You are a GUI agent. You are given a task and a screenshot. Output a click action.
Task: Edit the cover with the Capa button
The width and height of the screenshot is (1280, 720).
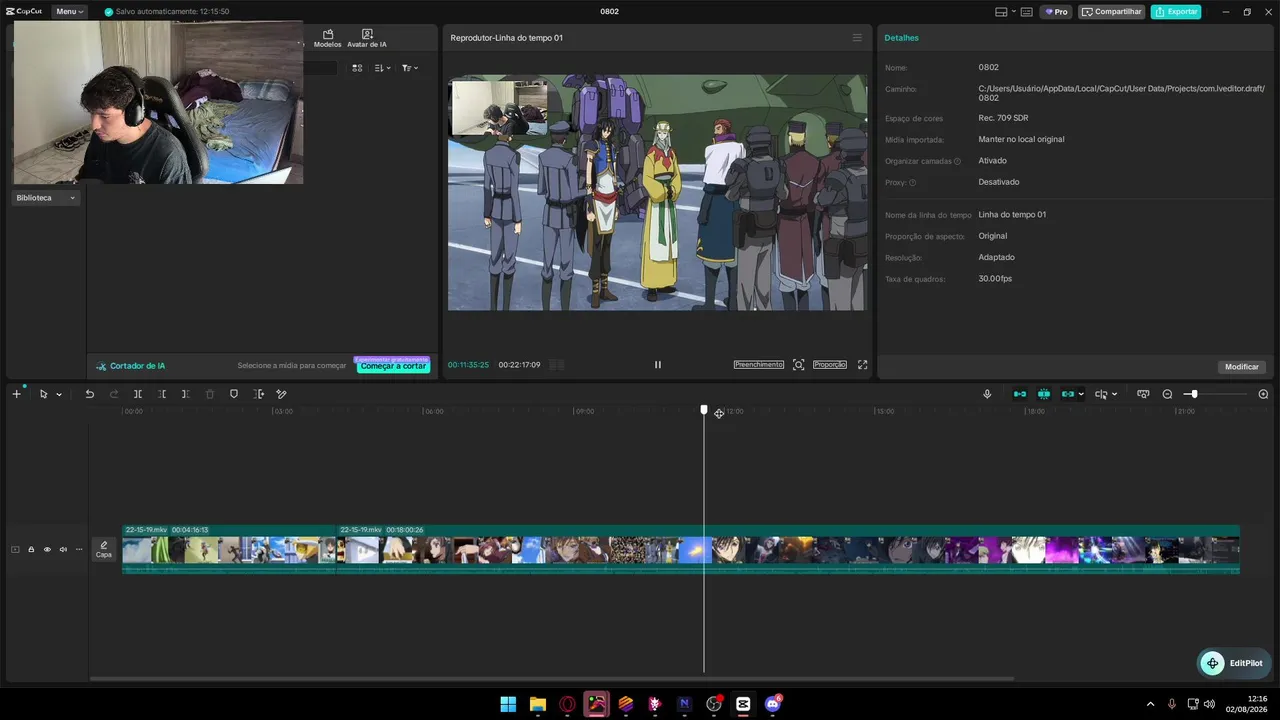[104, 549]
